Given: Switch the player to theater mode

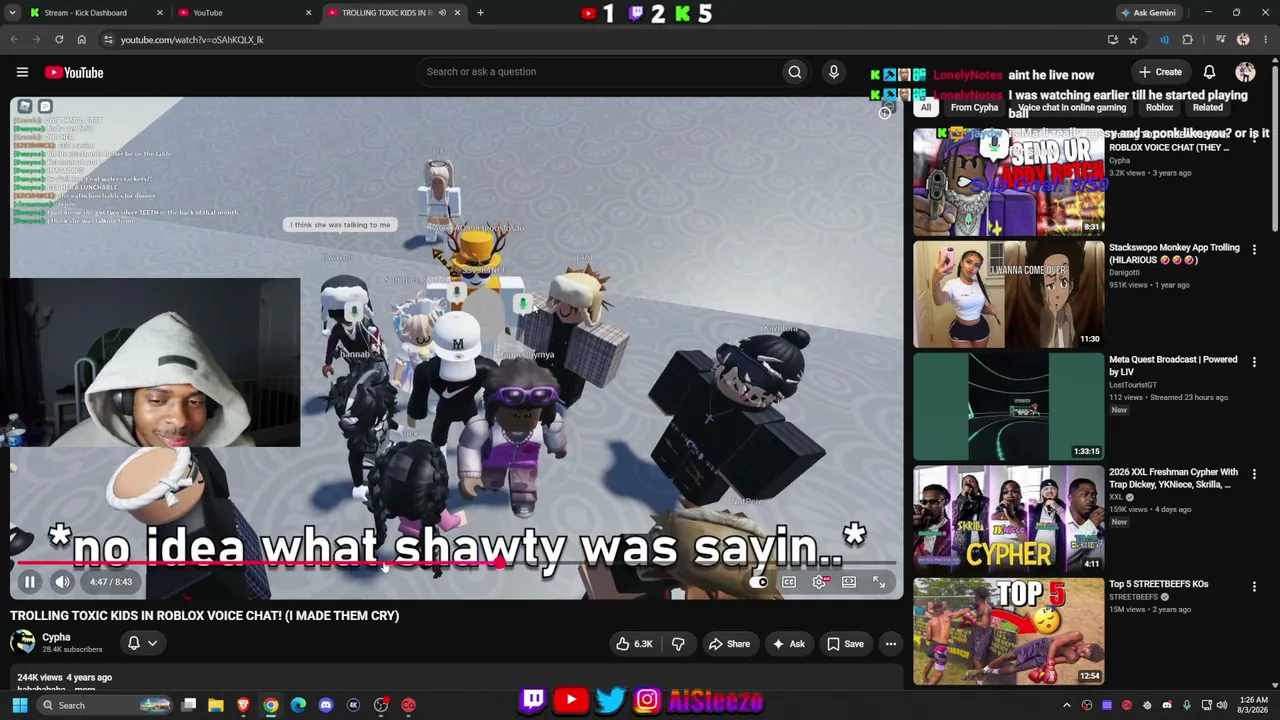Looking at the screenshot, I should point(849,582).
